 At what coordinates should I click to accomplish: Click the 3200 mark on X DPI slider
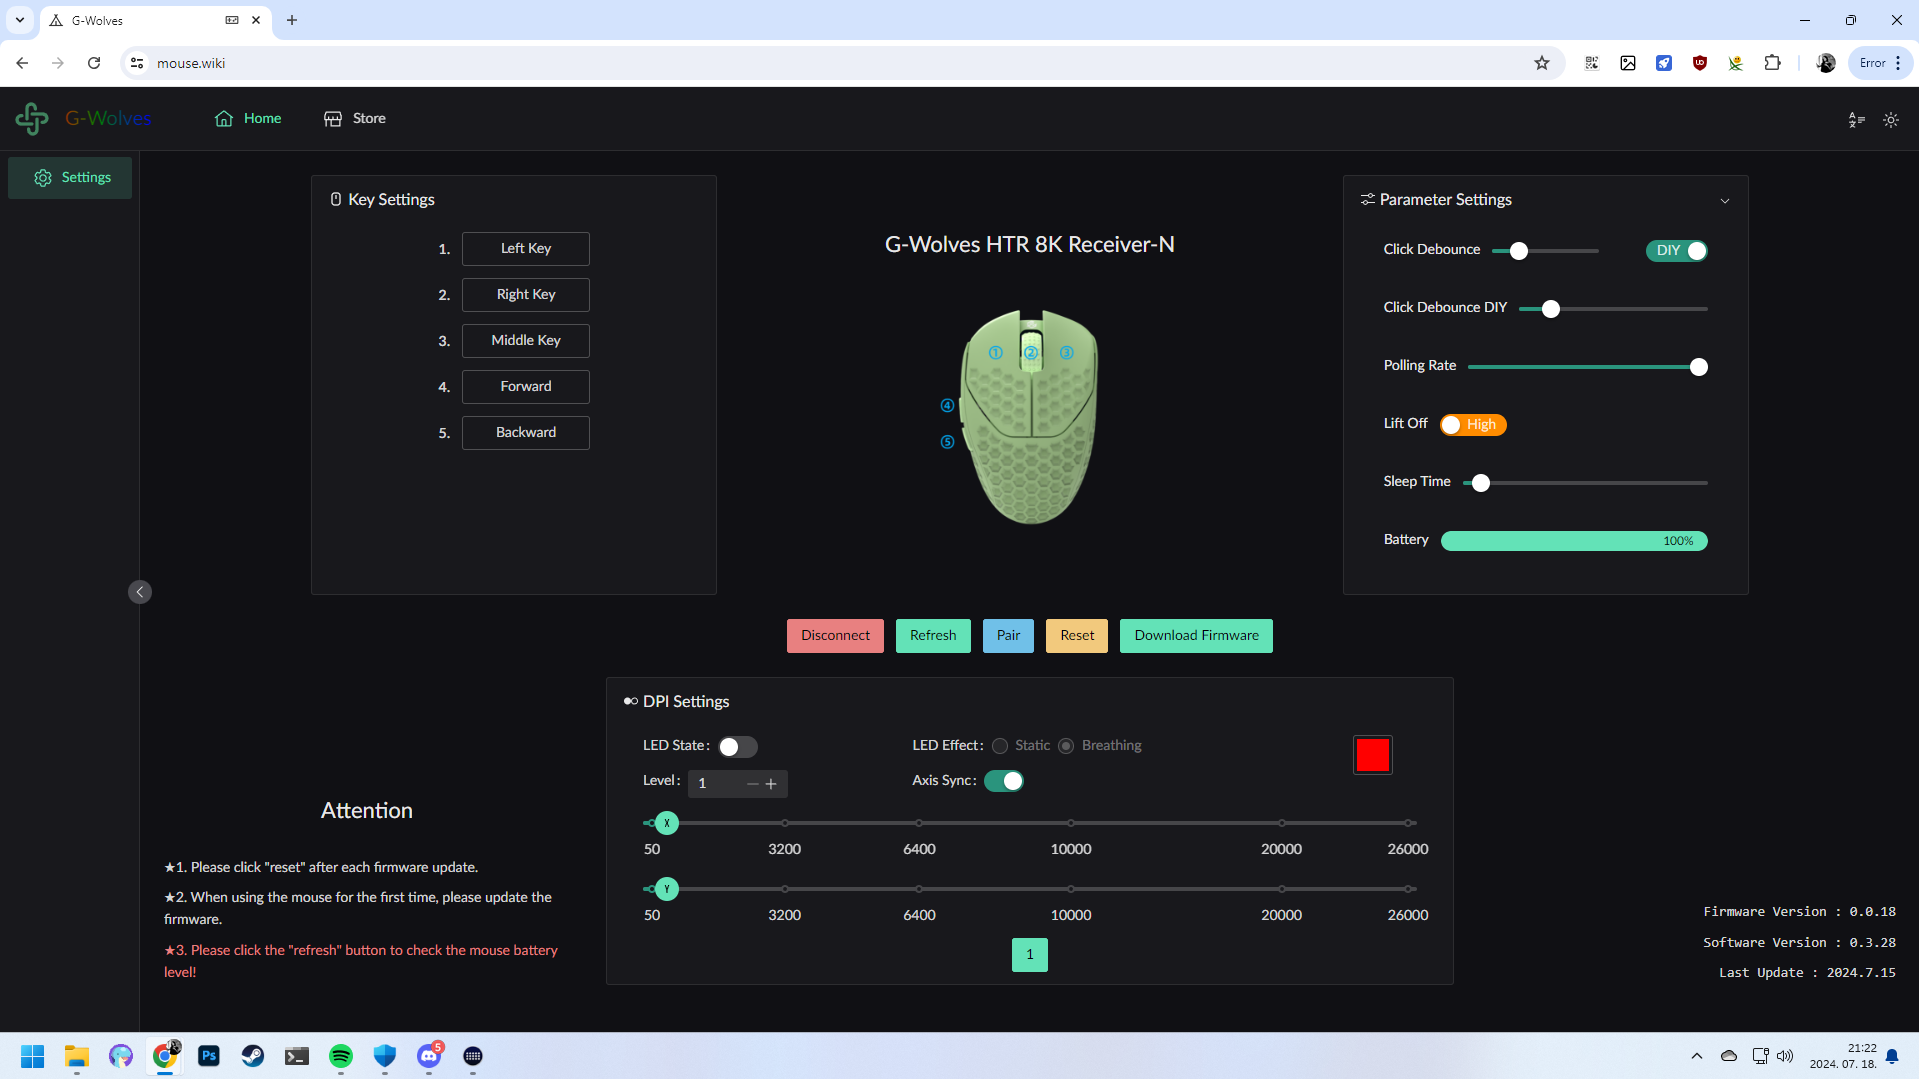click(x=785, y=823)
